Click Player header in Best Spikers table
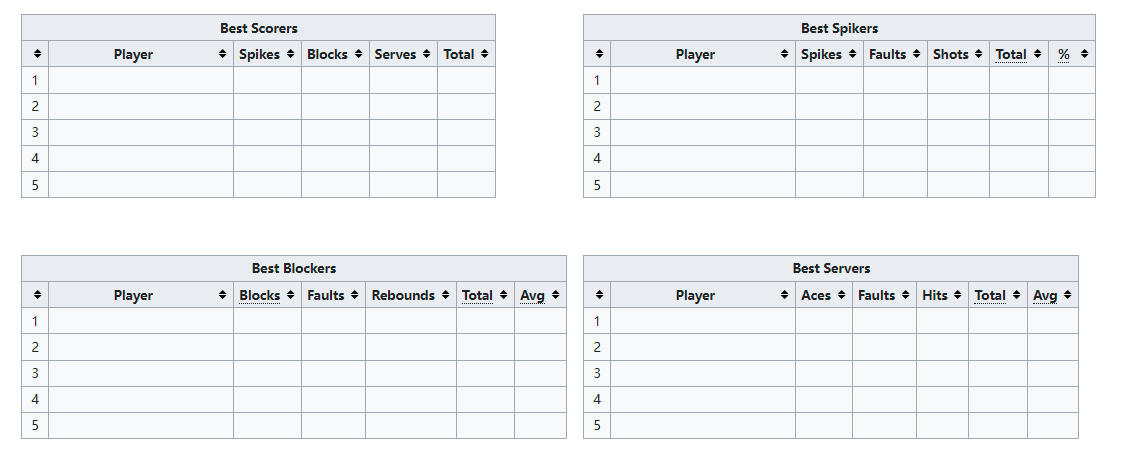 [x=695, y=54]
